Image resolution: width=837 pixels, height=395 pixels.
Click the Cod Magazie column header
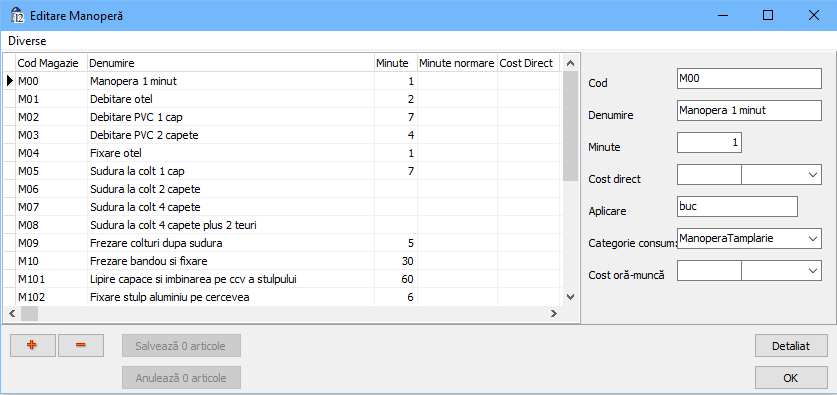(x=51, y=64)
